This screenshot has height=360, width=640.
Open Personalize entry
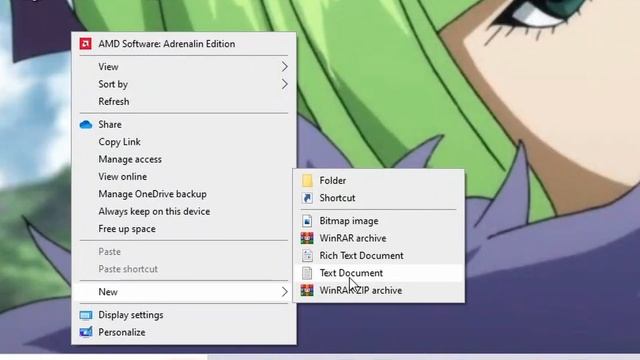[184, 332]
